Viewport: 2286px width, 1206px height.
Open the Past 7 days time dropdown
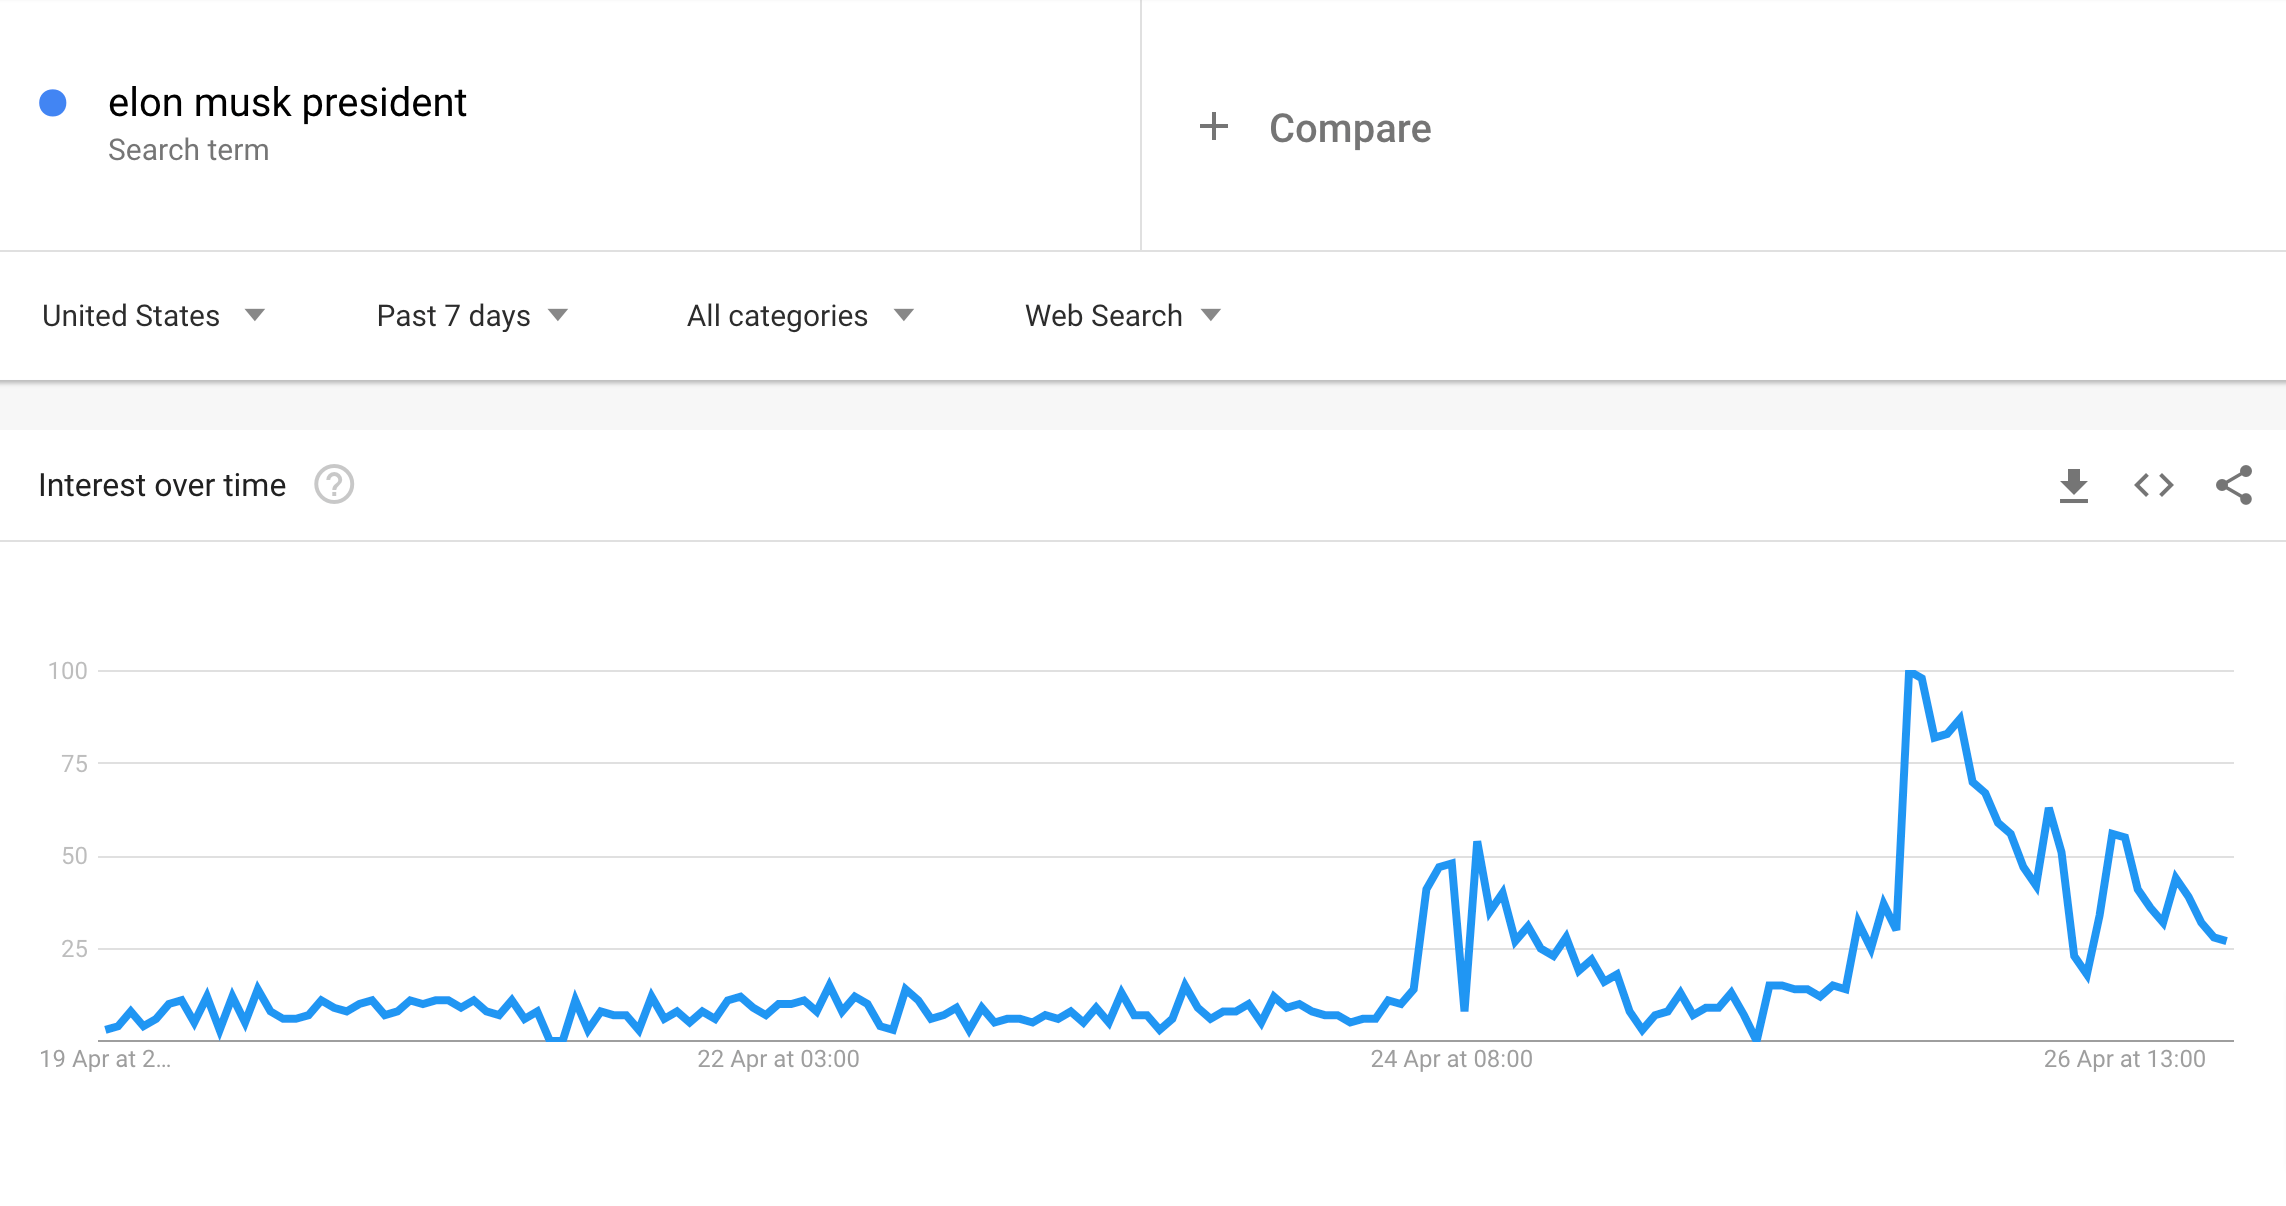pos(472,316)
